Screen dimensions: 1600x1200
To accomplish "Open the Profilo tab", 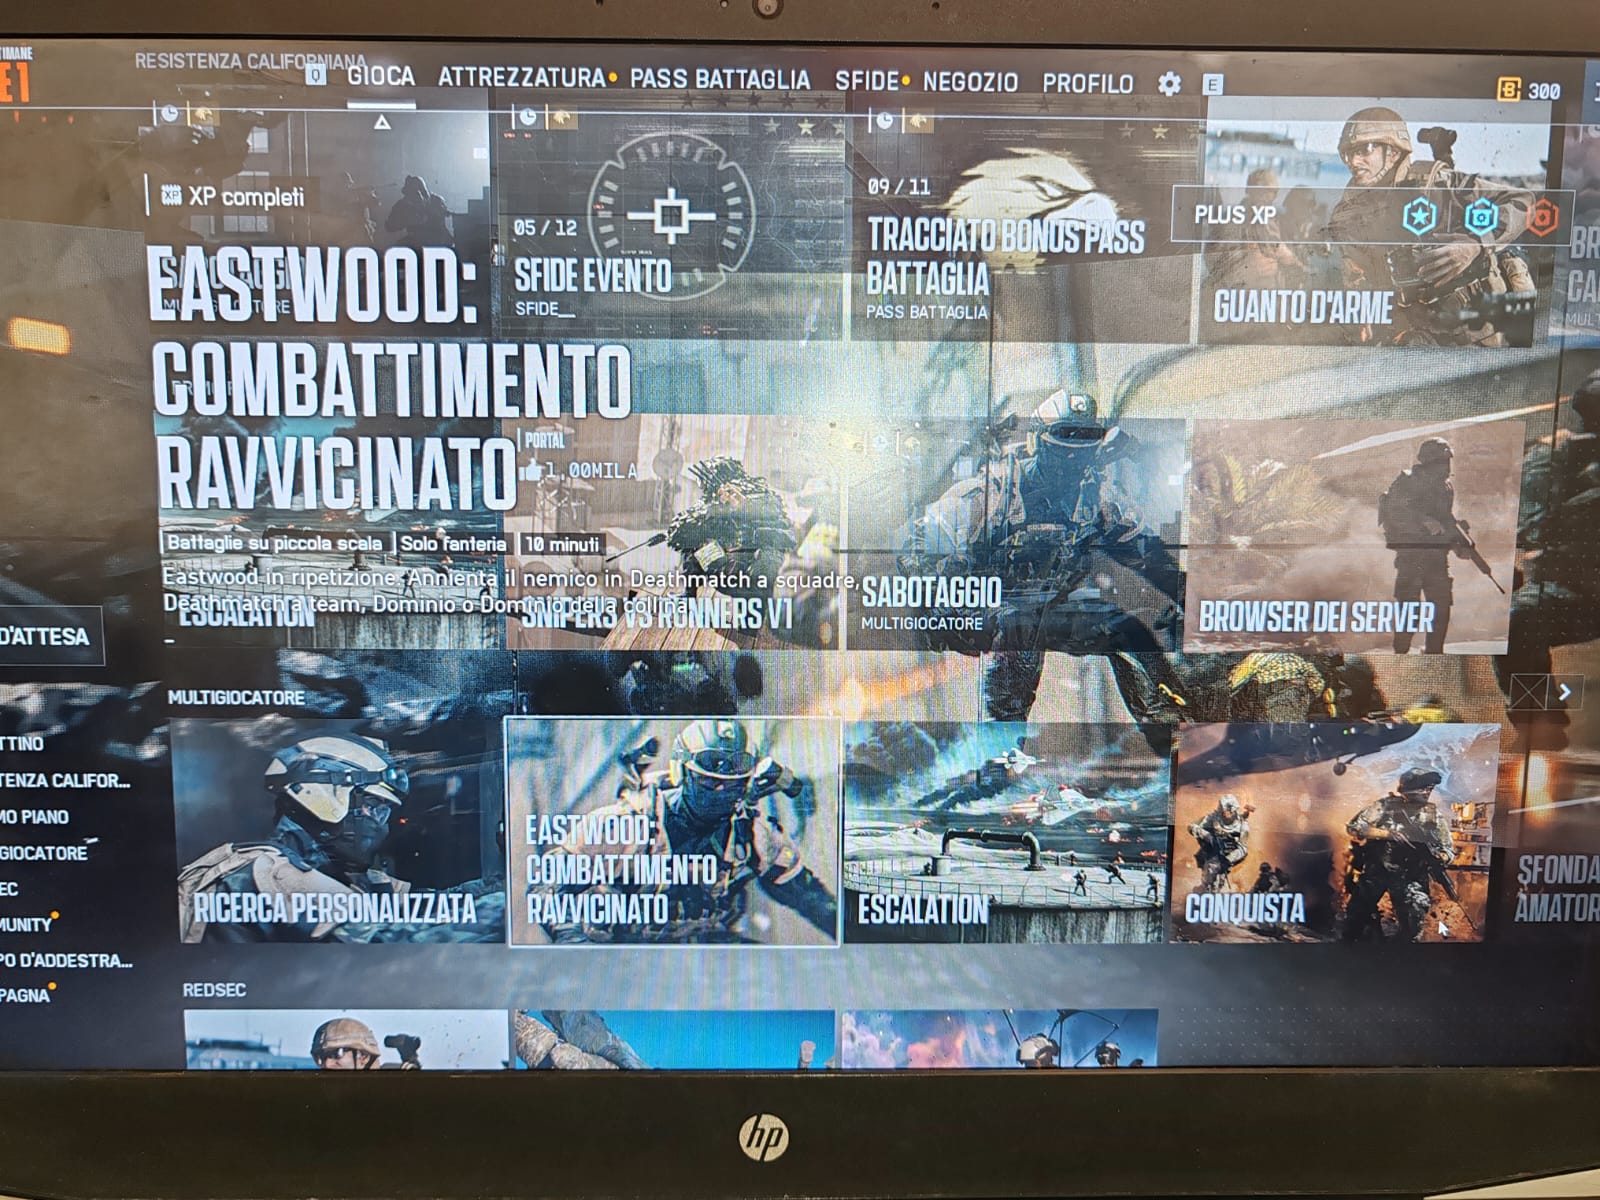I will point(1087,84).
